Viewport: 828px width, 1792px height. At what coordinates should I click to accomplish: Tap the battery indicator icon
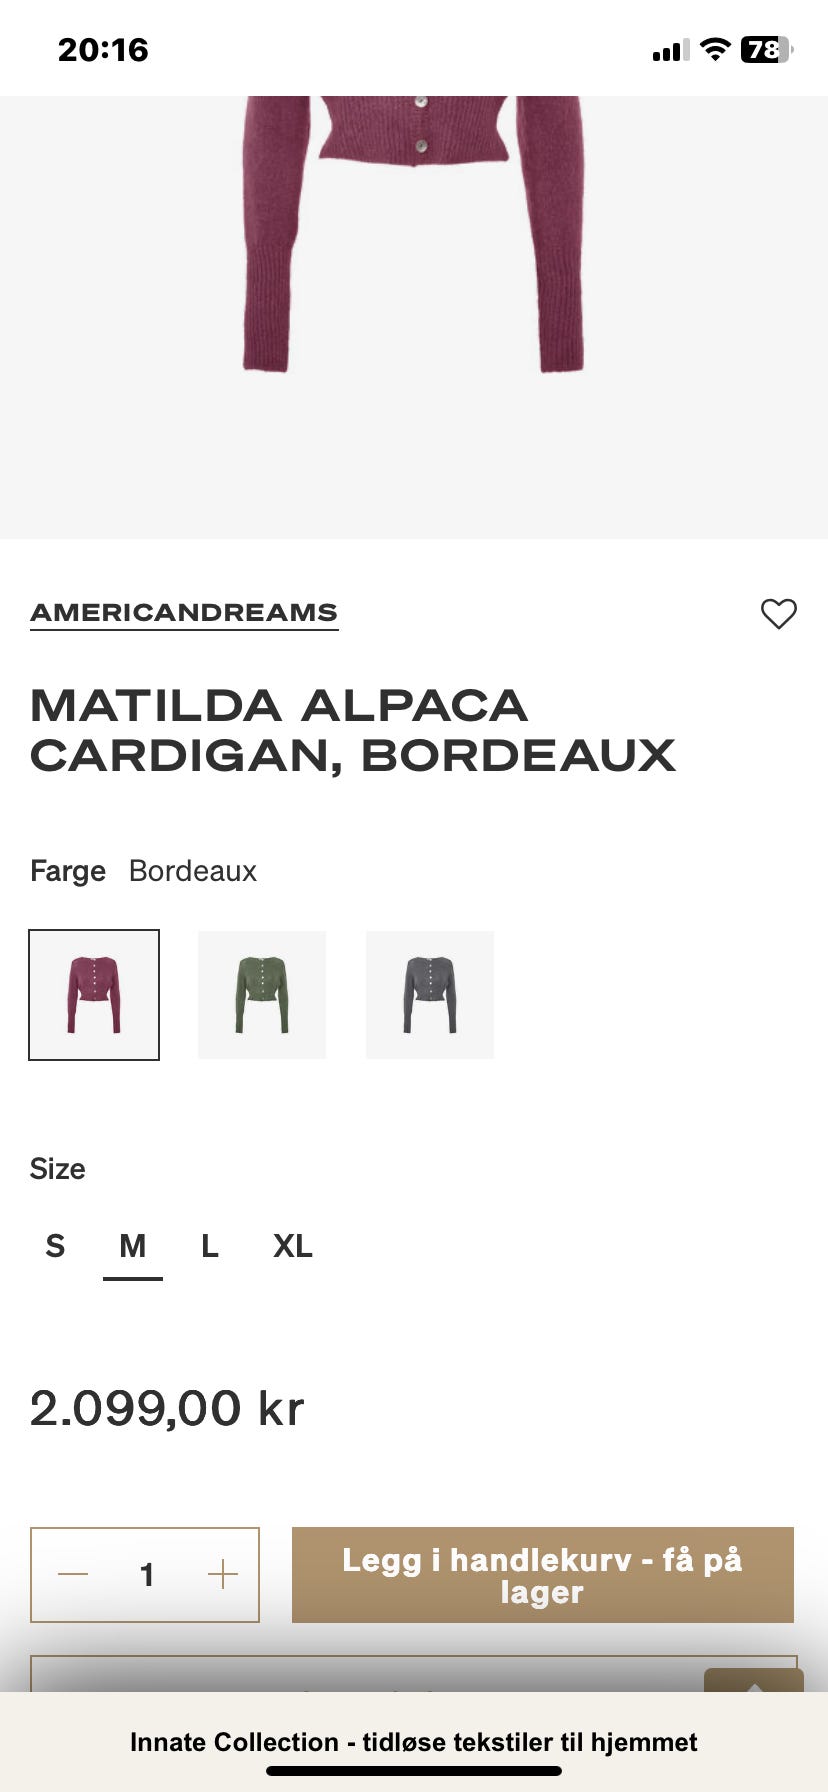(x=767, y=50)
